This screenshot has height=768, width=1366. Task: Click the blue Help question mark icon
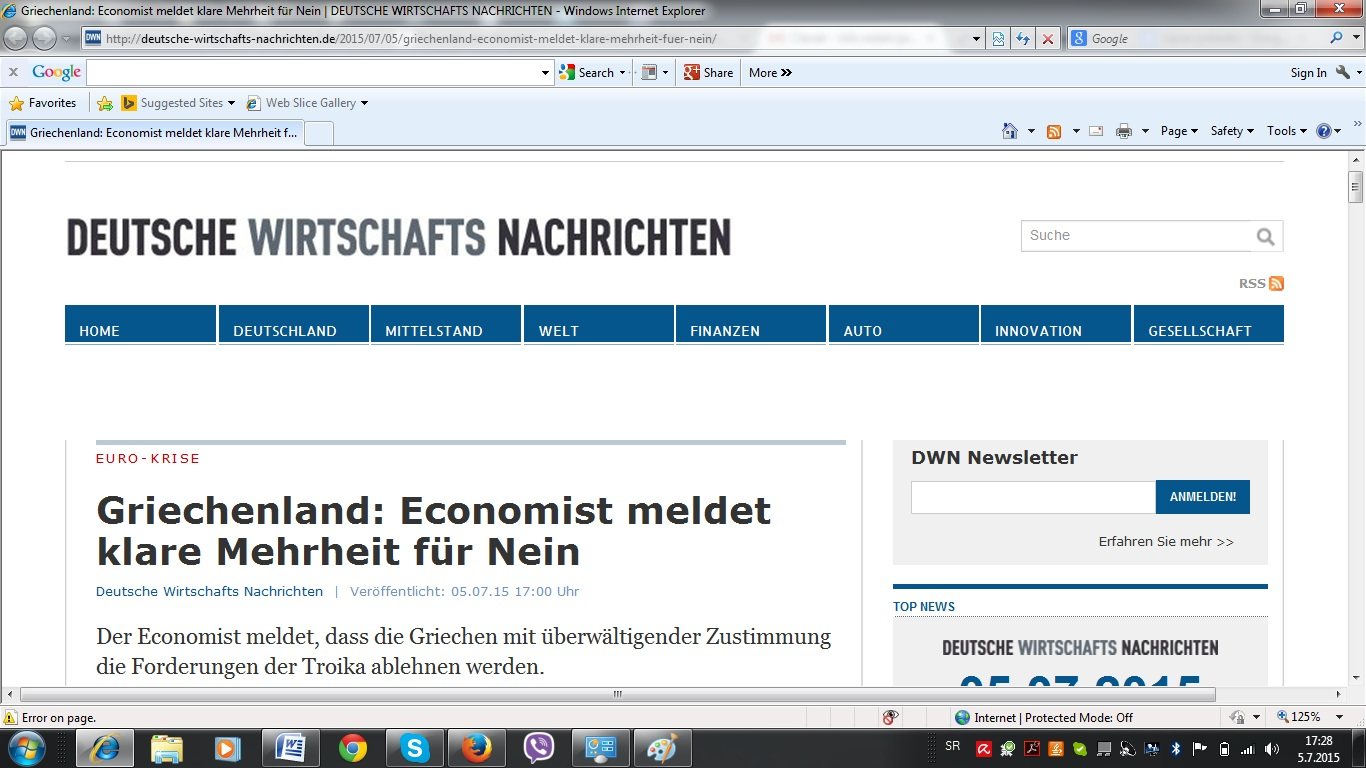[1324, 131]
